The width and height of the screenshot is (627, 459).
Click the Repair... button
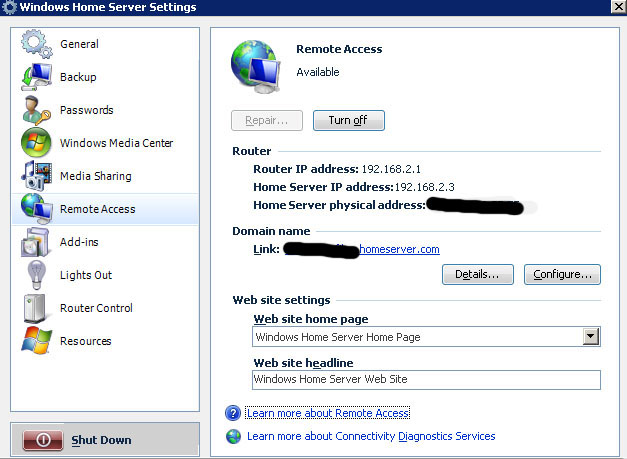click(267, 120)
